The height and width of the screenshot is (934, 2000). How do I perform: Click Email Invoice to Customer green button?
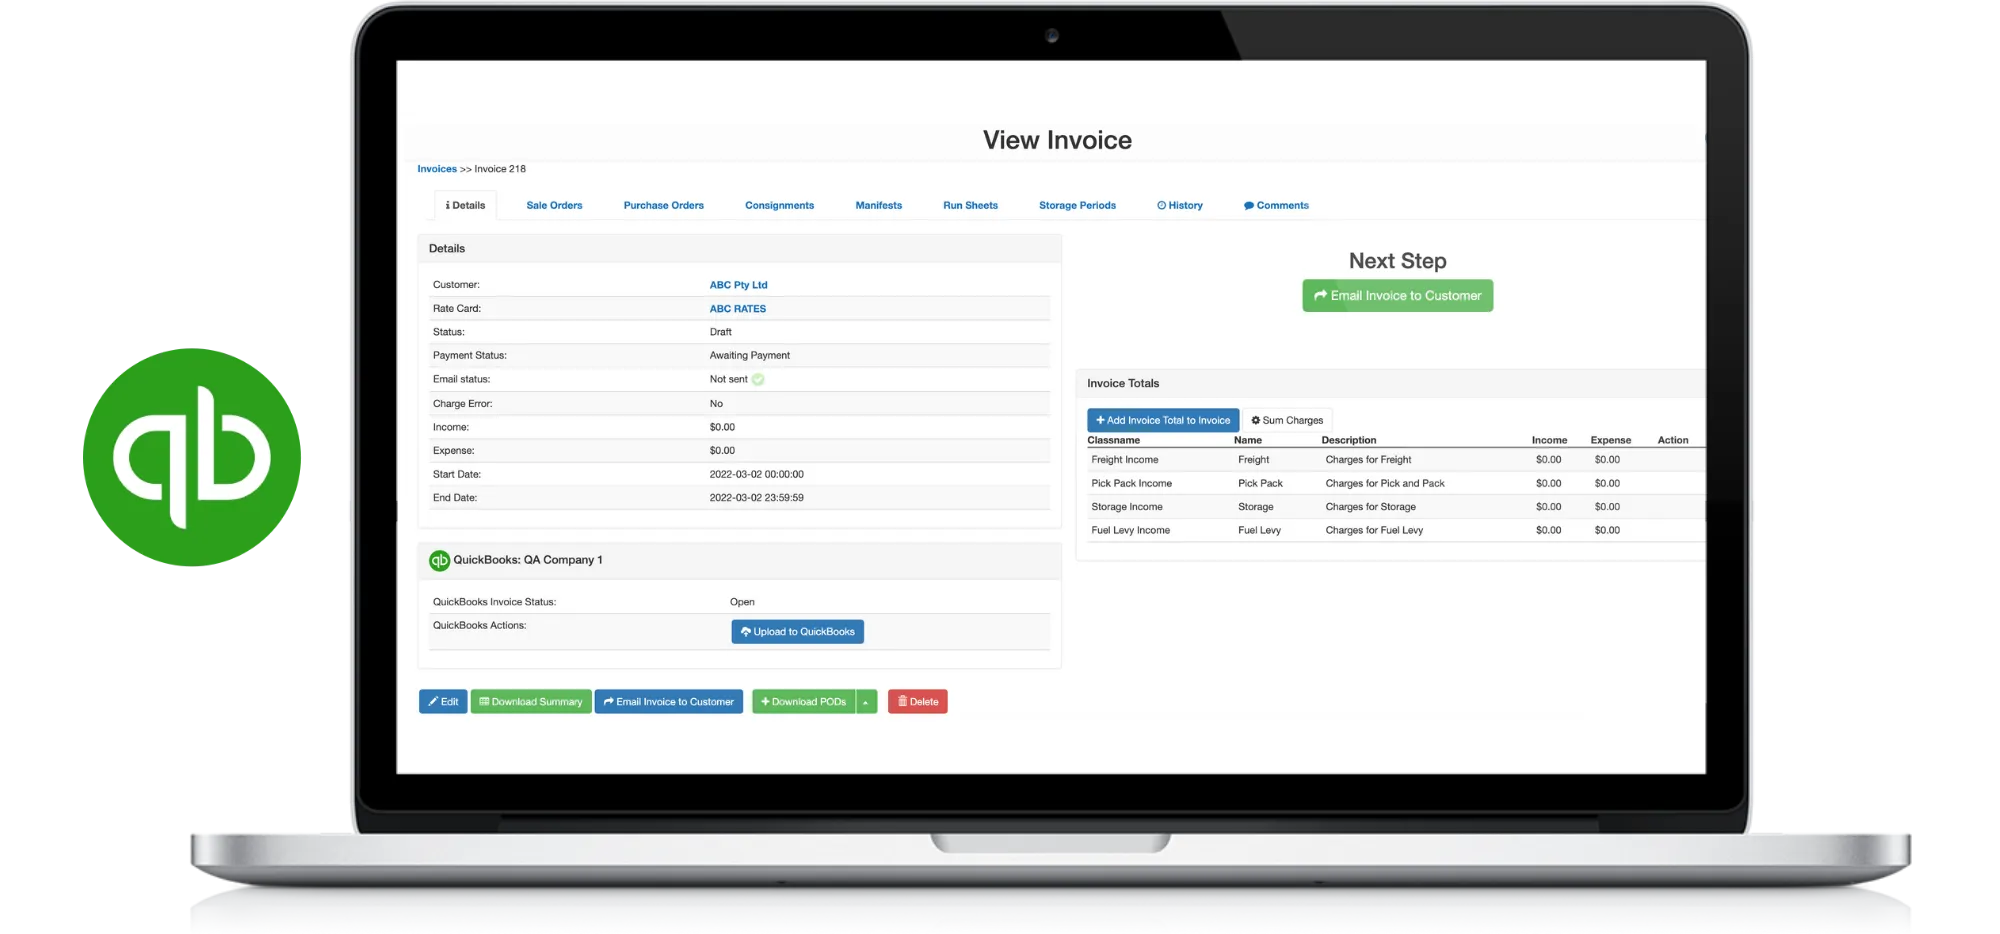(1397, 295)
